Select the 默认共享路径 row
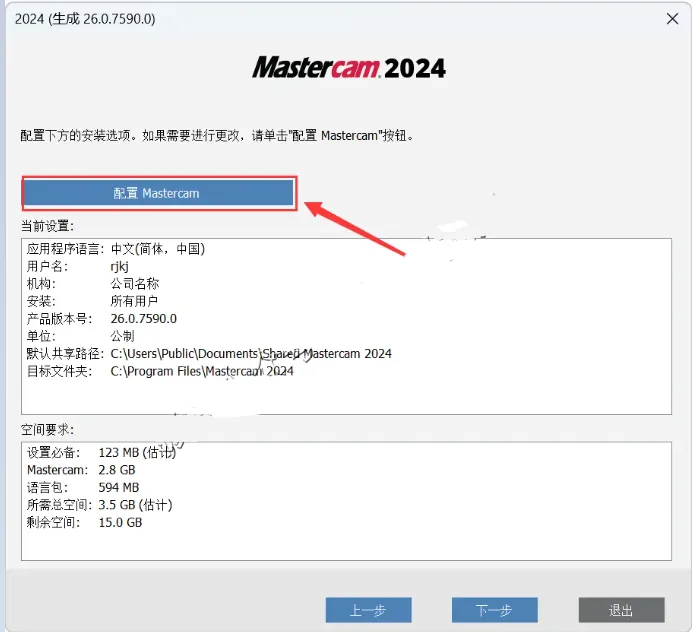The height and width of the screenshot is (632, 692). pyautogui.click(x=209, y=354)
